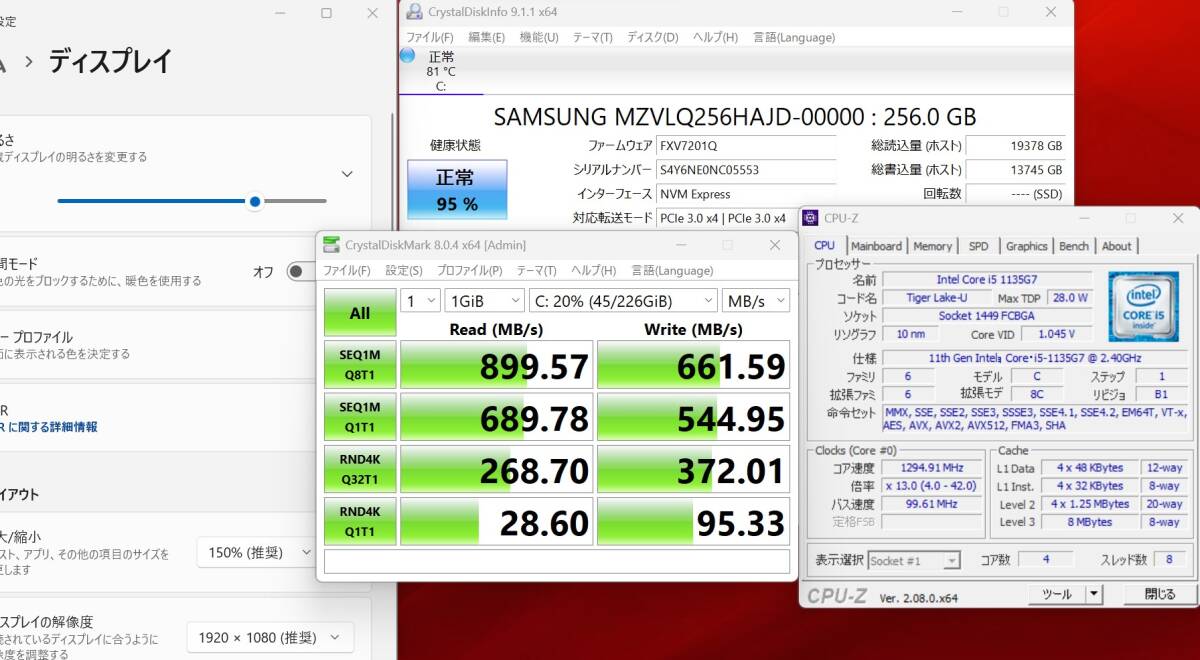
Task: Click the total host reads value 19378 GB
Action: [x=1016, y=146]
